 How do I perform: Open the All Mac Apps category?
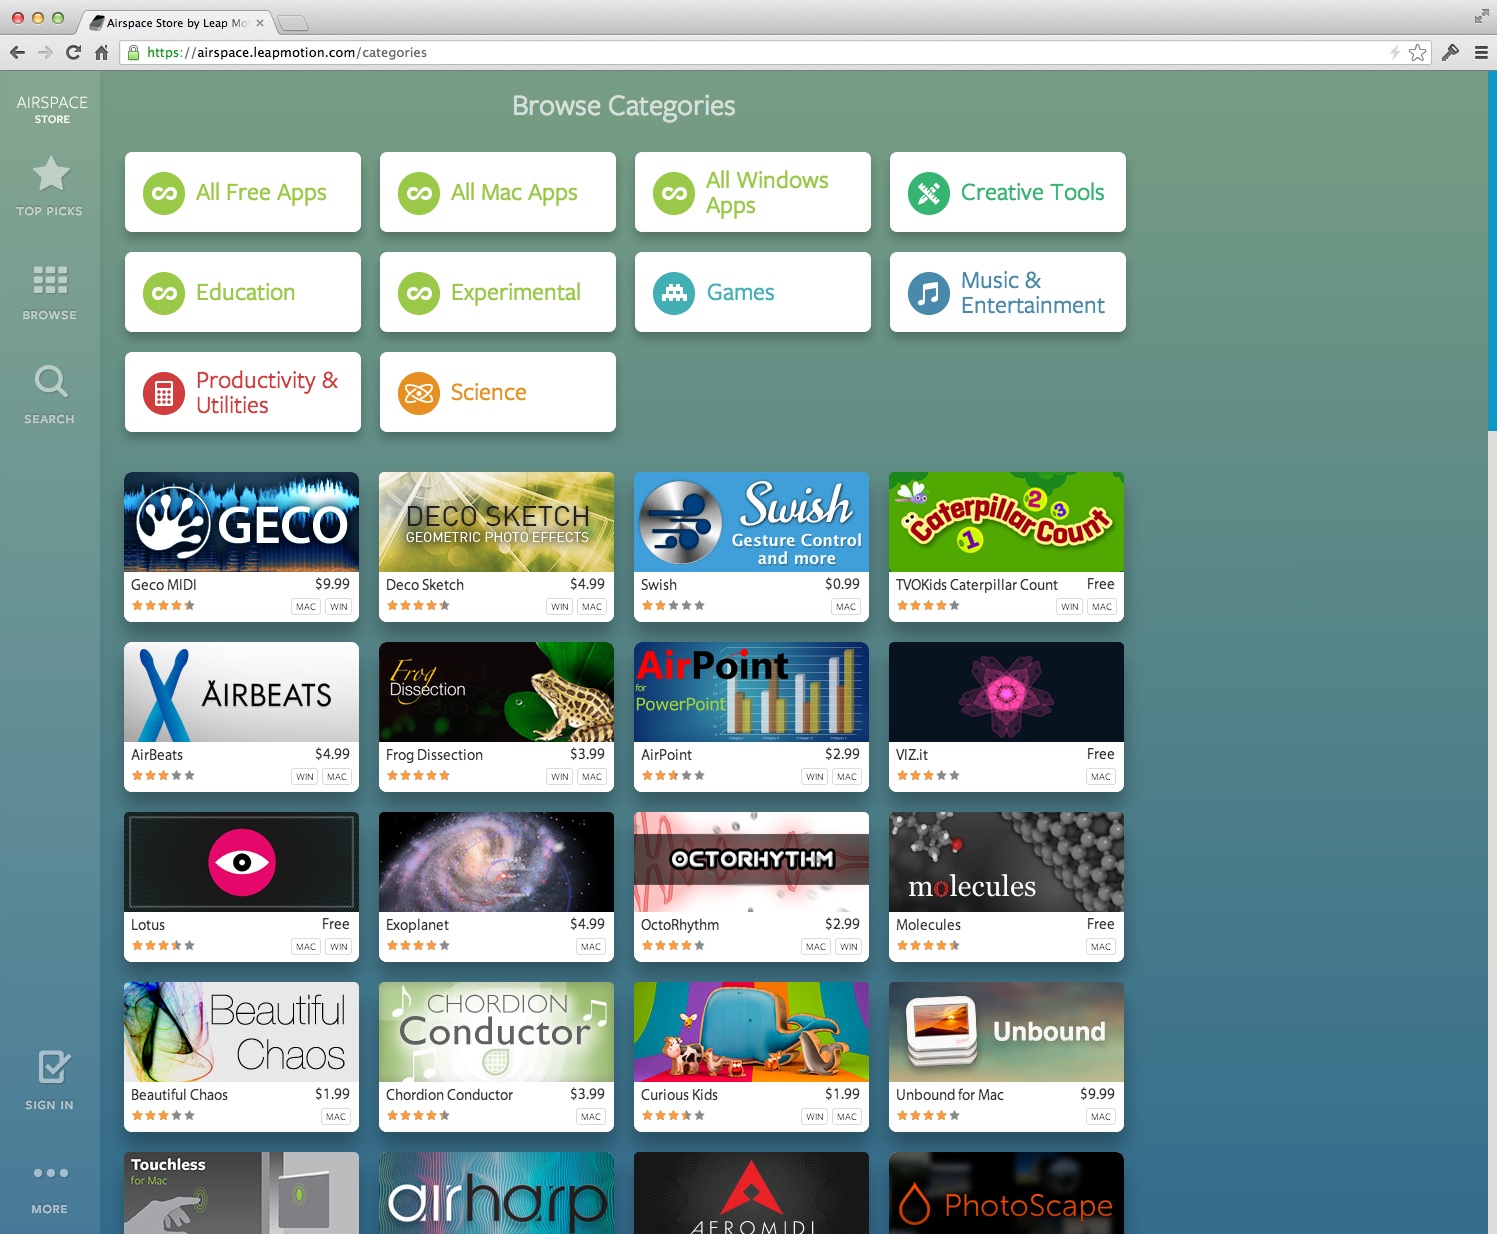(x=498, y=192)
